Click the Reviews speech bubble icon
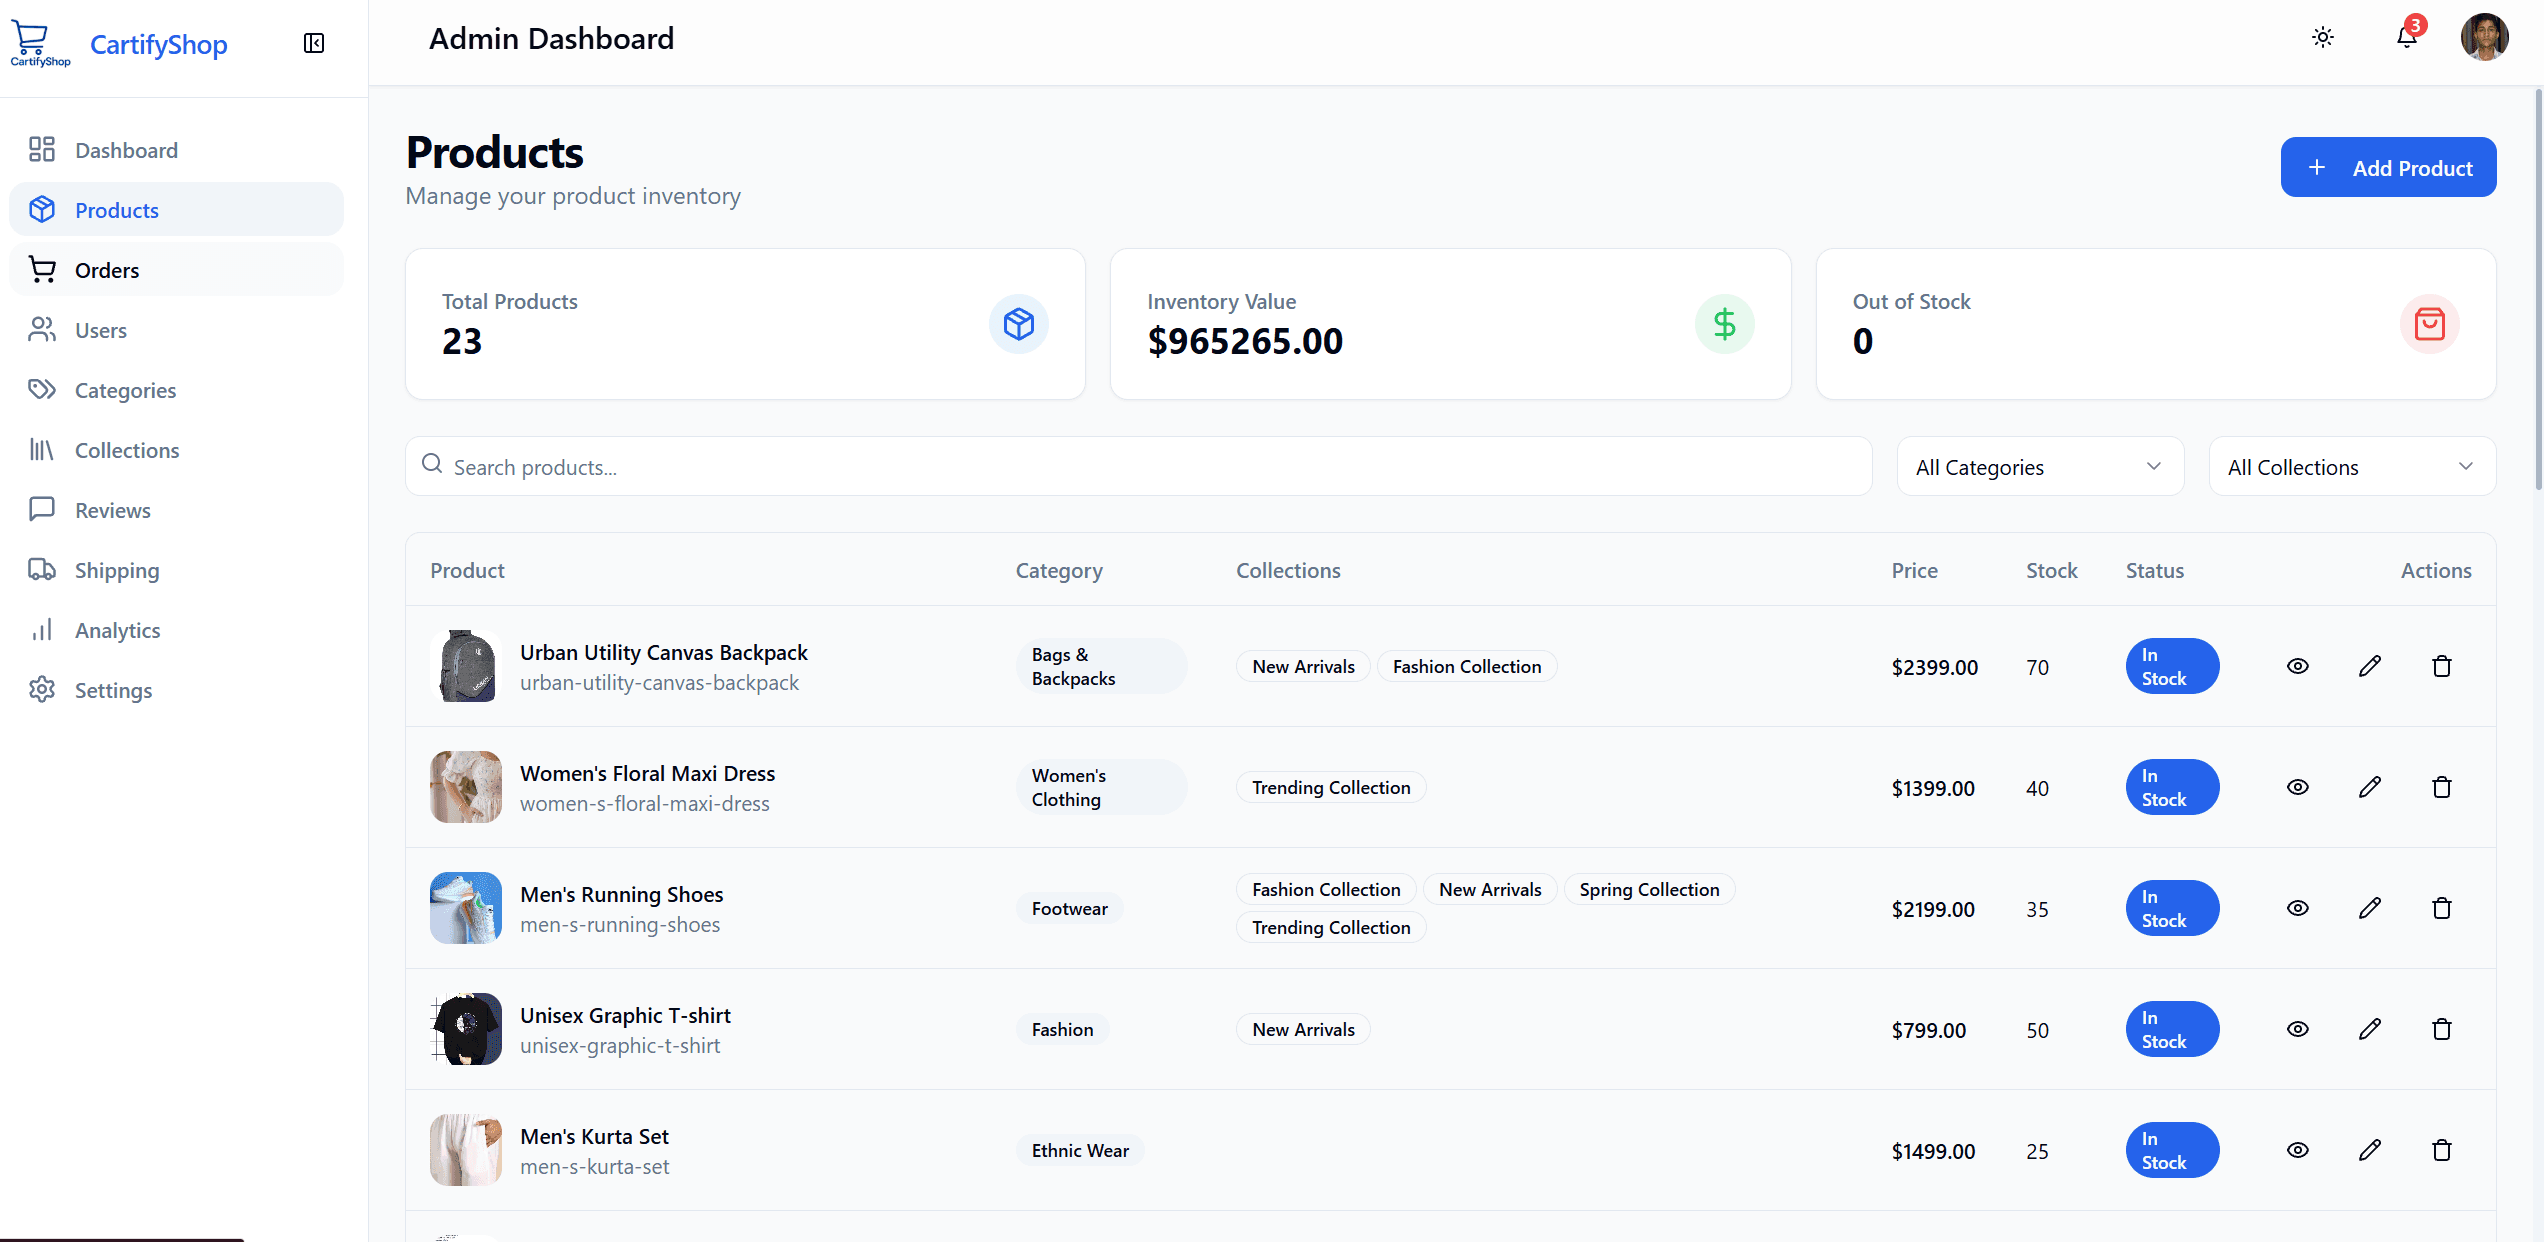Image resolution: width=2544 pixels, height=1242 pixels. 42,510
